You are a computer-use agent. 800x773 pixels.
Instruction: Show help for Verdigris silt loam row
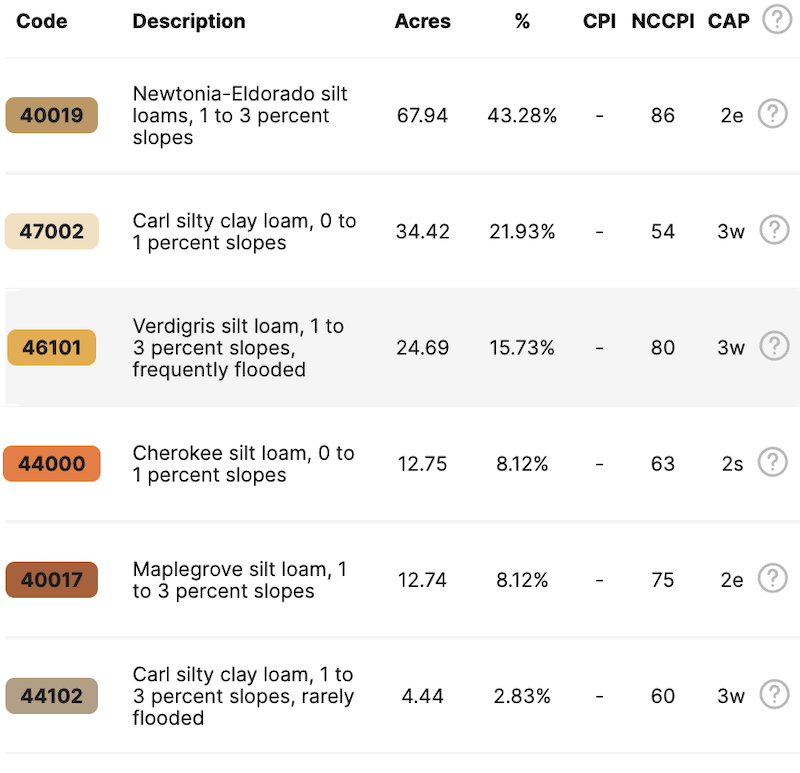point(773,346)
